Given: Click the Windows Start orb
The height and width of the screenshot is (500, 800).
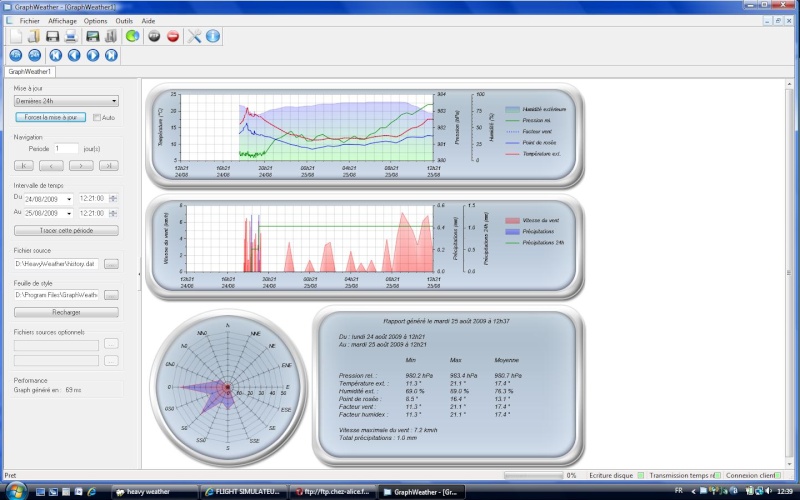Looking at the screenshot, I should pyautogui.click(x=16, y=491).
